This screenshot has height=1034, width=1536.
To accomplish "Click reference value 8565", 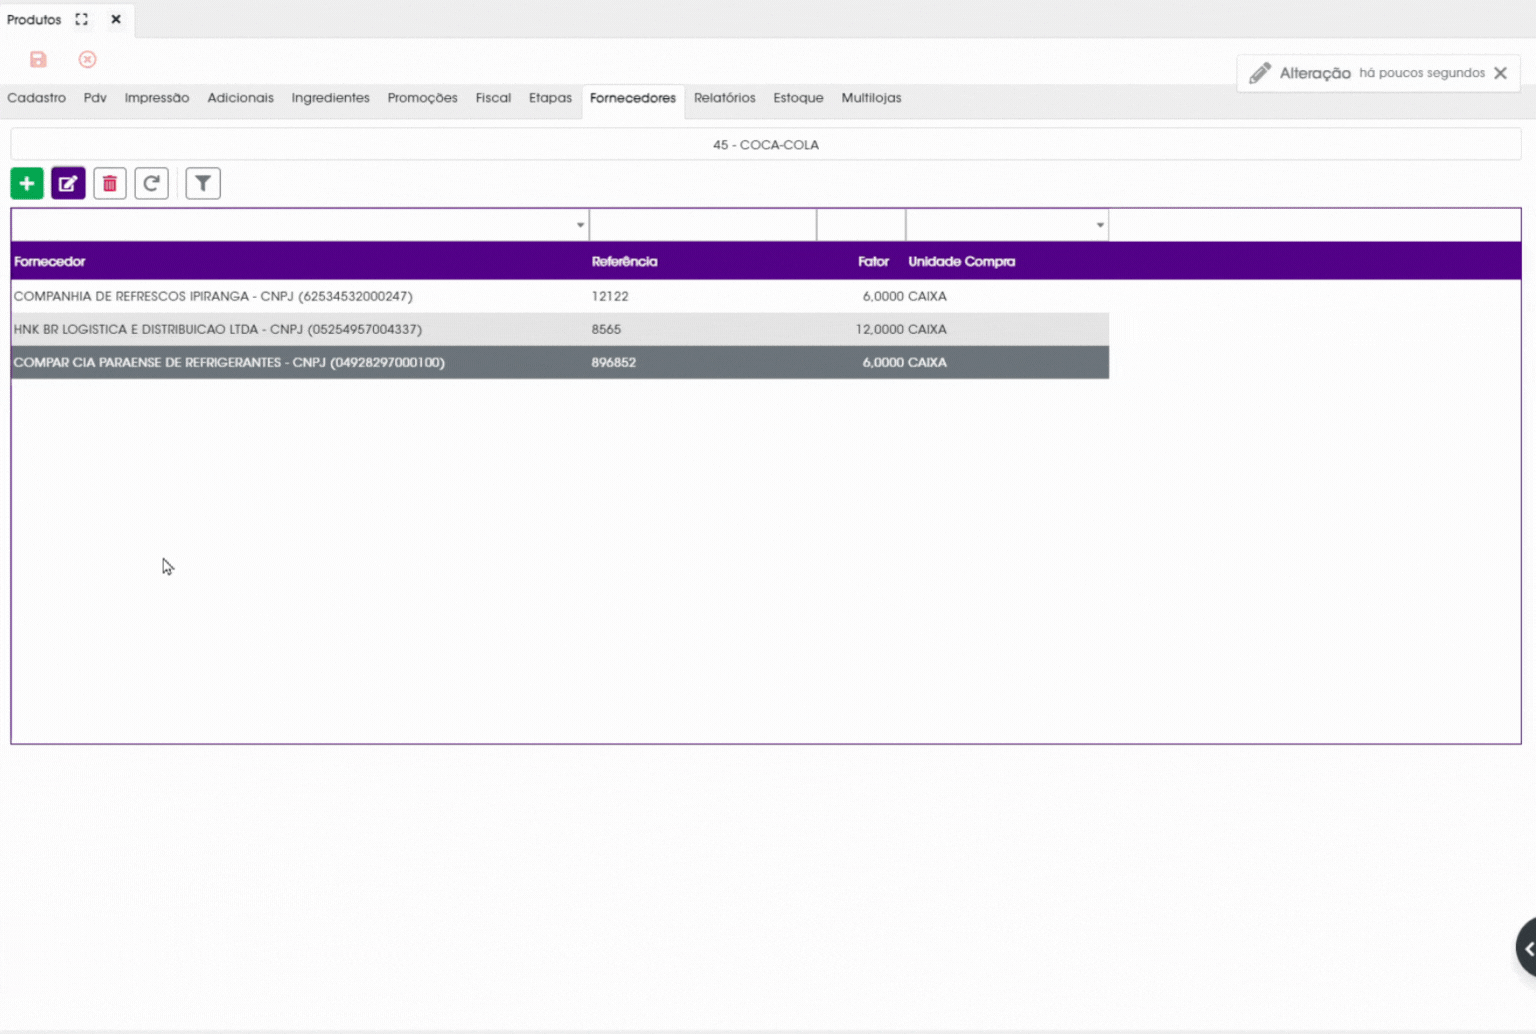I will (606, 329).
